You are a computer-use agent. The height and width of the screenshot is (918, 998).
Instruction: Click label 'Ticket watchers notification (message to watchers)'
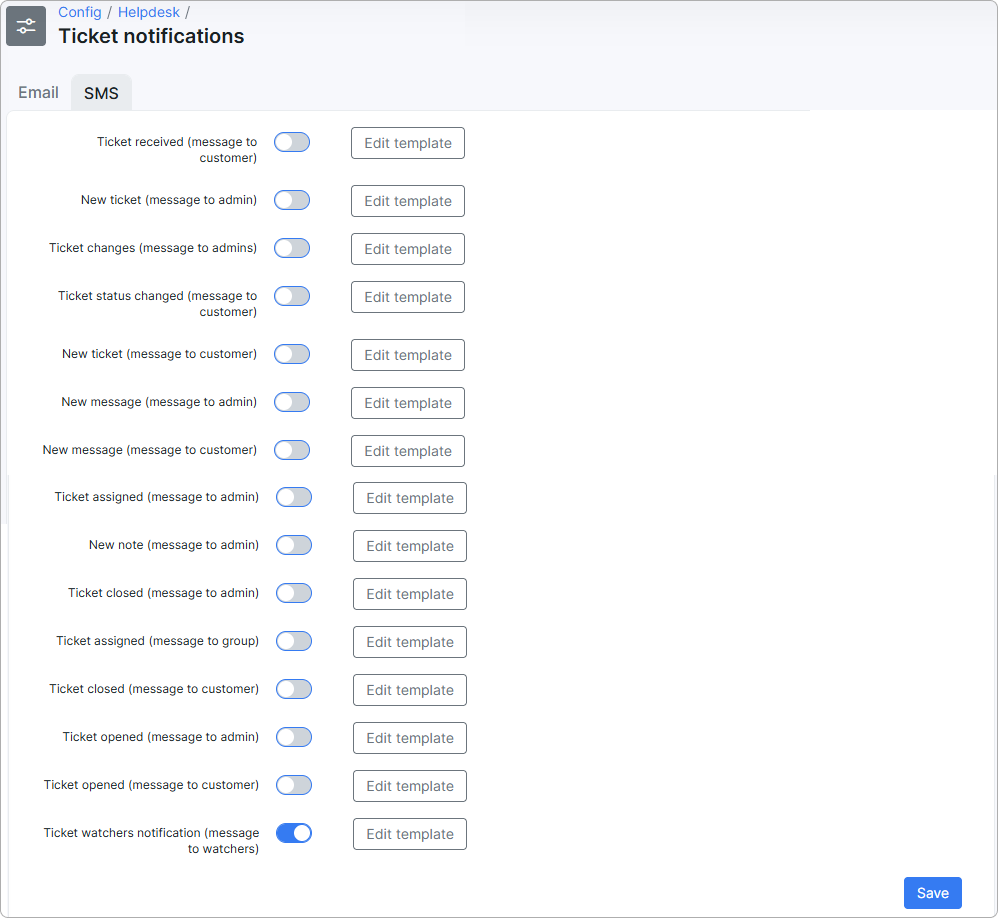[151, 840]
